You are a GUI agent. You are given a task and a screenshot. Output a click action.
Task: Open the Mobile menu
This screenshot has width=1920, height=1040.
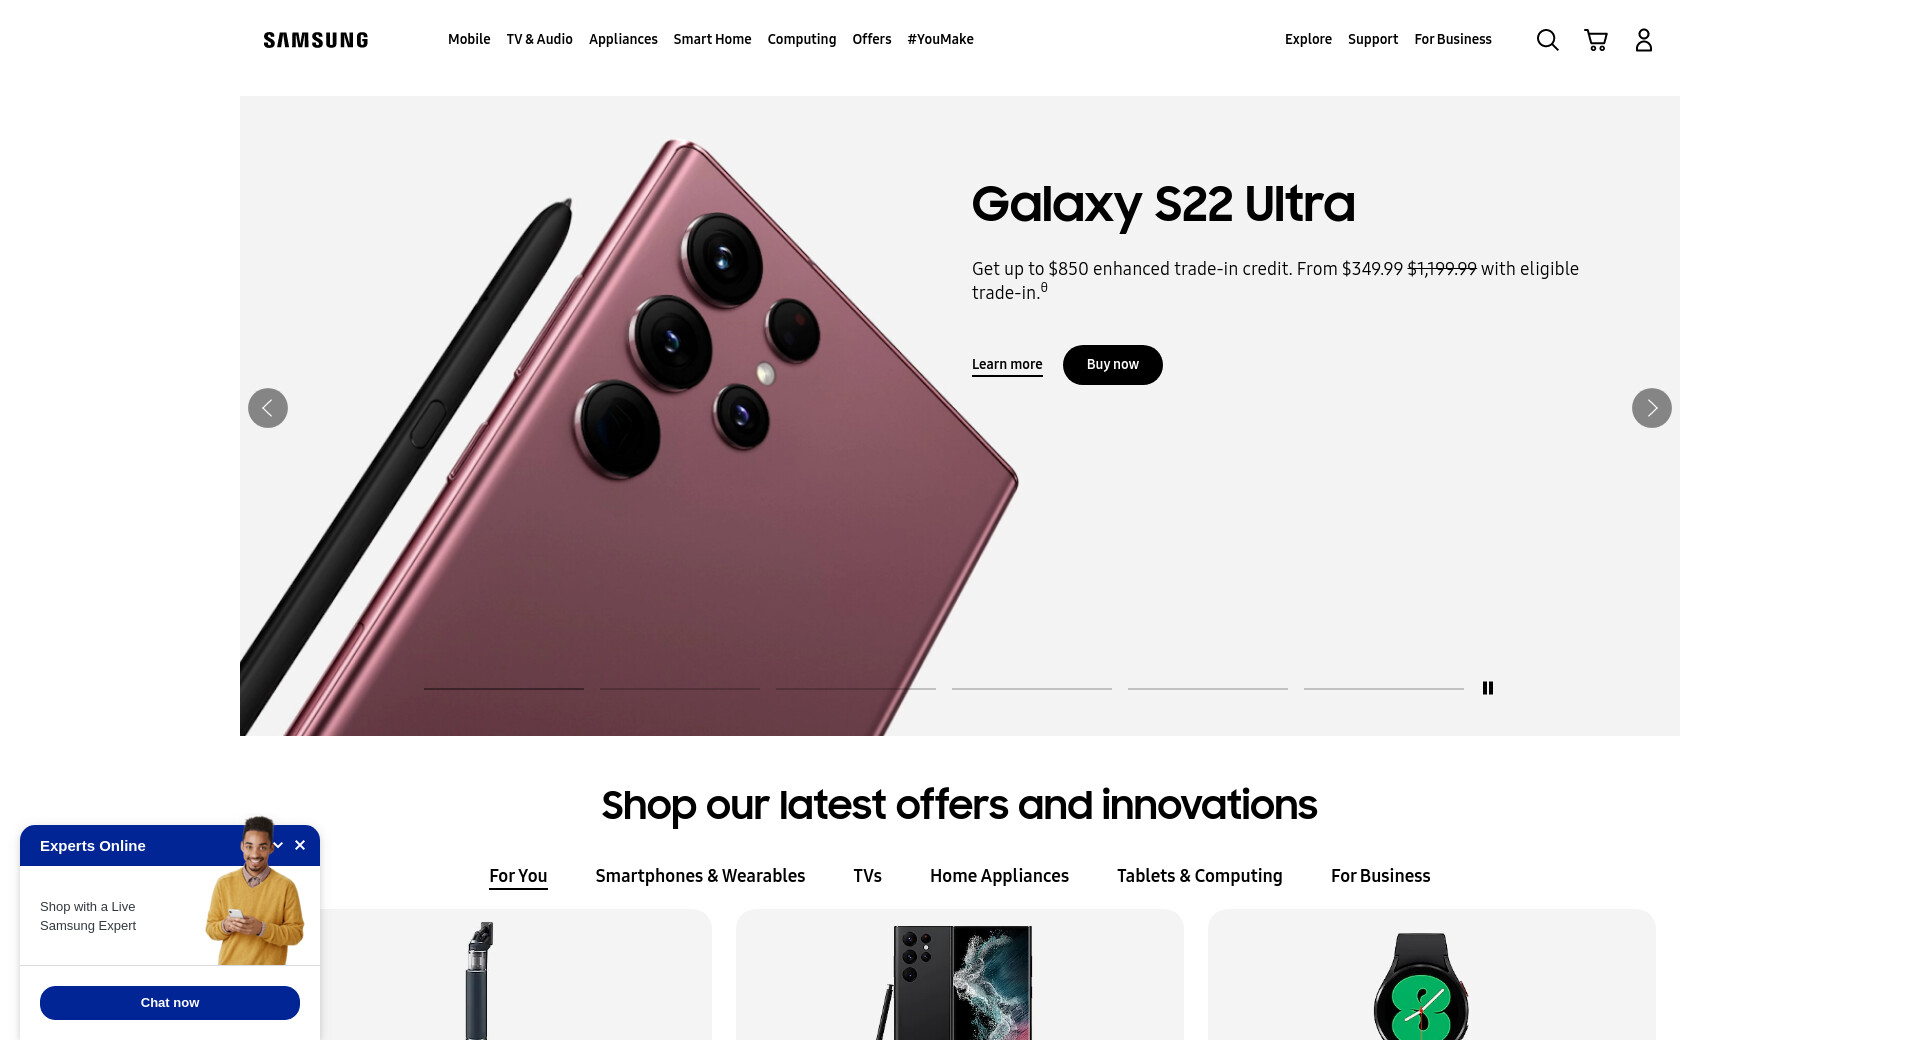tap(469, 39)
